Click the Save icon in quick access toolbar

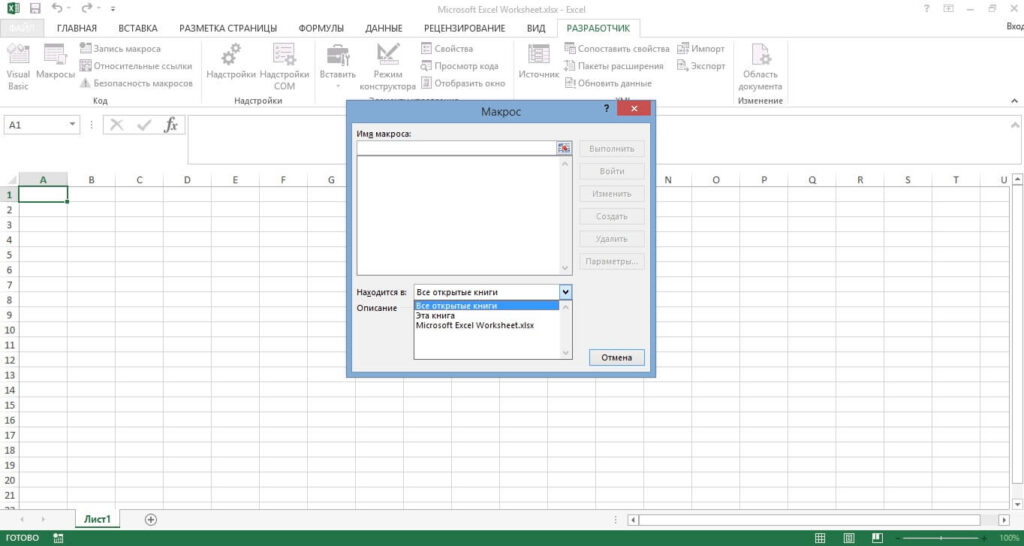(x=35, y=9)
